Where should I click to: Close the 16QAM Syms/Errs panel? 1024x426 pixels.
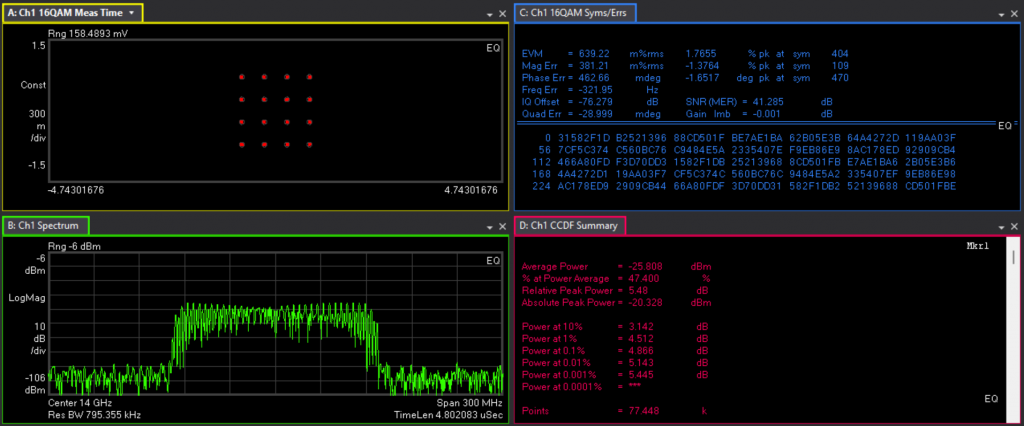(x=1013, y=15)
